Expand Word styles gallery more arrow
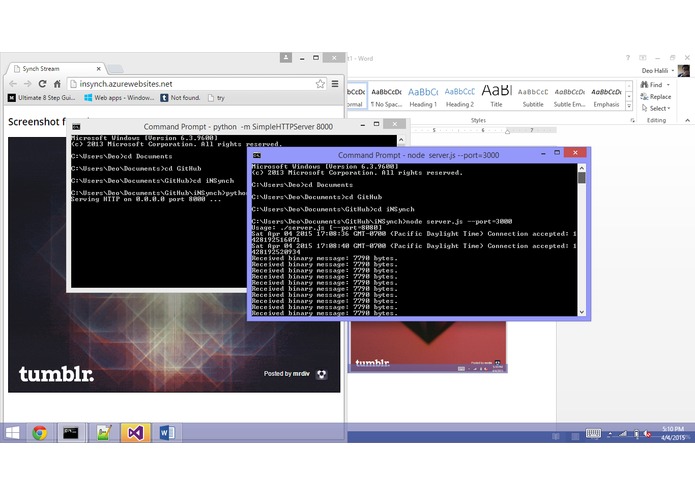The height and width of the screenshot is (494, 695). click(629, 106)
